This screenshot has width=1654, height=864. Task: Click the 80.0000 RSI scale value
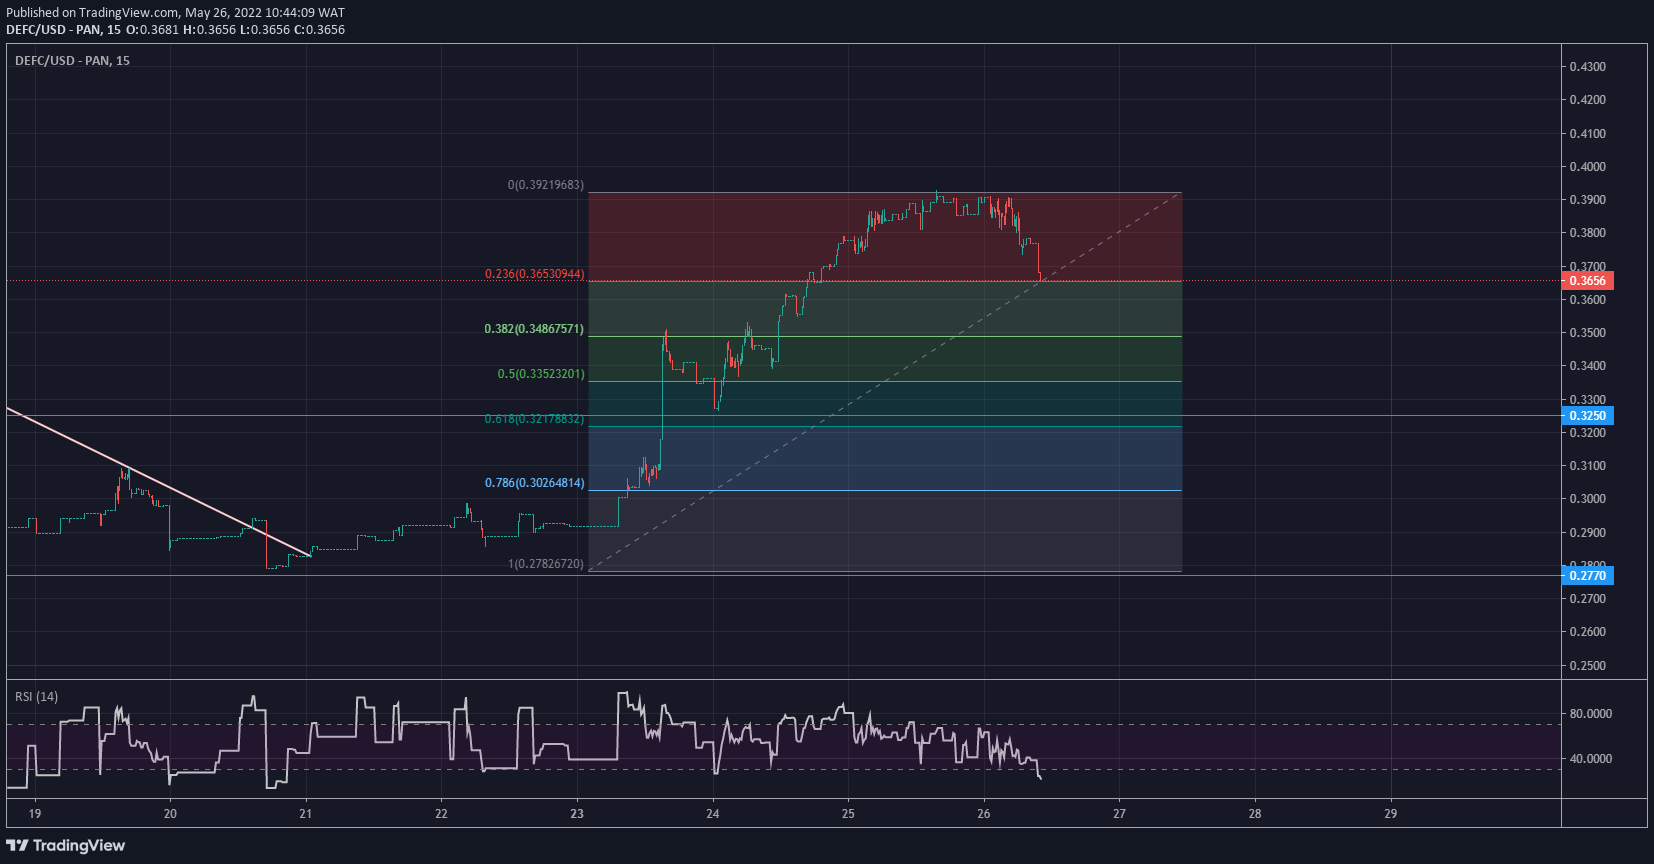coord(1591,714)
